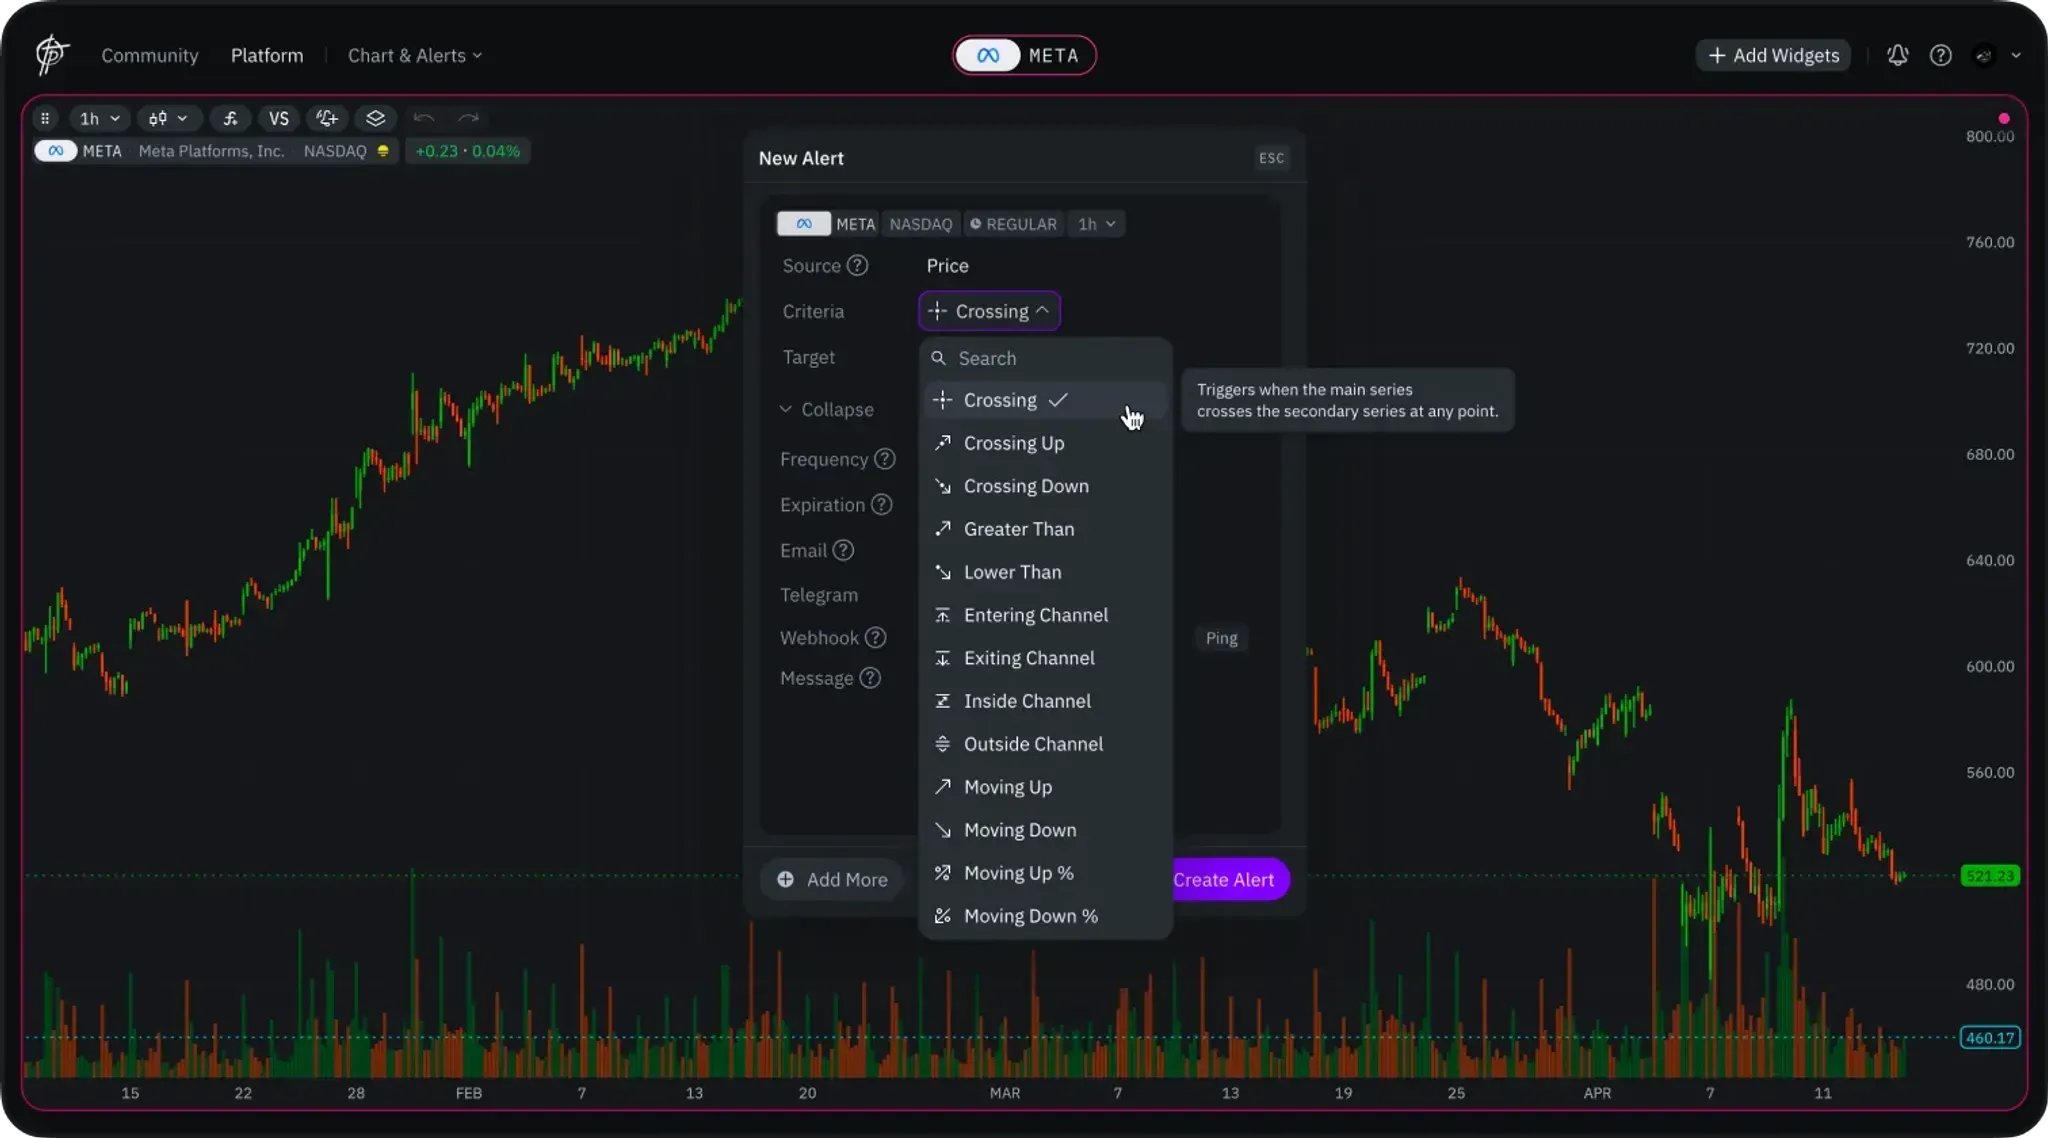Image resolution: width=2048 pixels, height=1138 pixels.
Task: Click the Create Alert button
Action: [1223, 880]
